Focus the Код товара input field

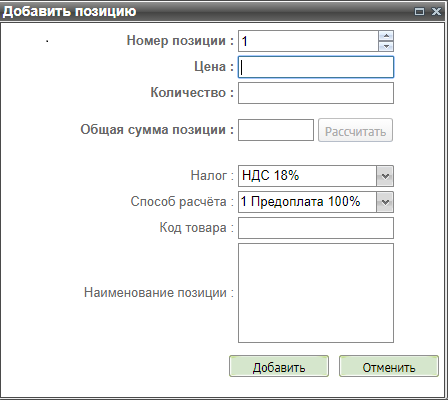tap(316, 228)
